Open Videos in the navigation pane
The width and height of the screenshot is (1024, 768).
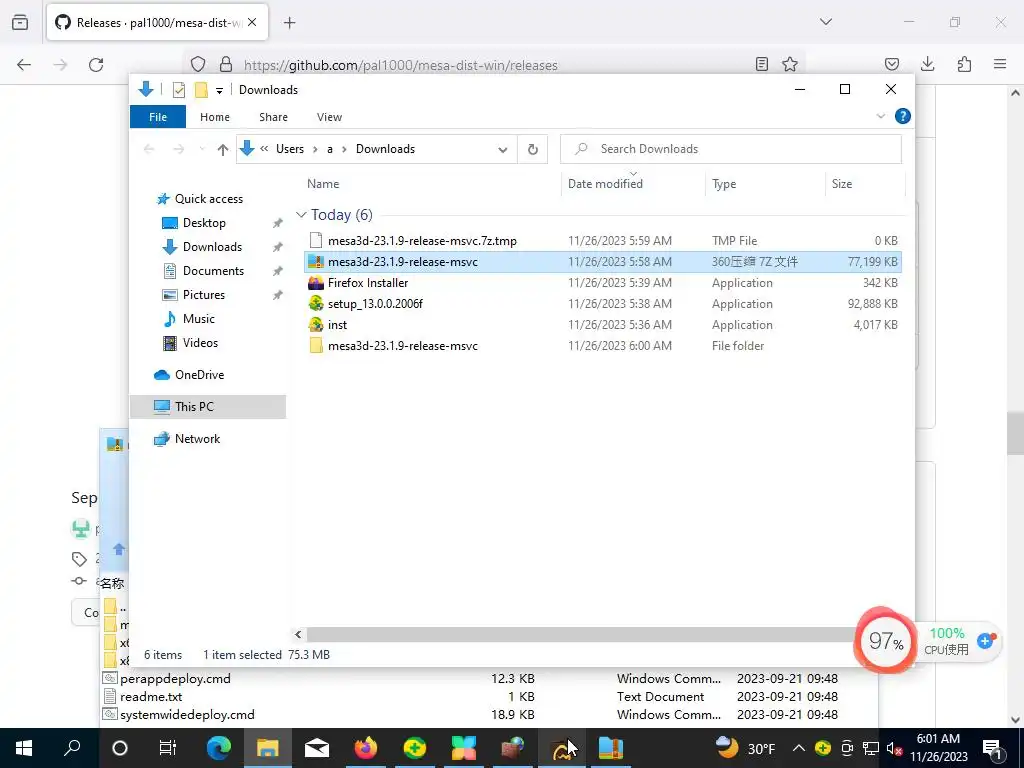(200, 343)
